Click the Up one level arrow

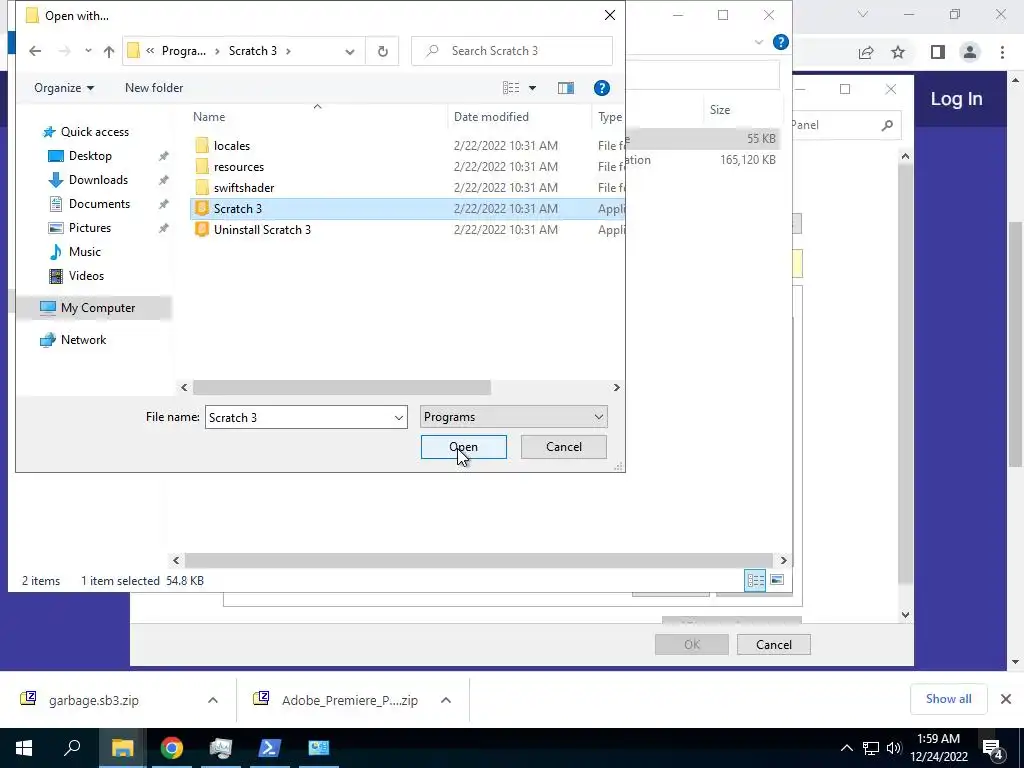click(108, 51)
